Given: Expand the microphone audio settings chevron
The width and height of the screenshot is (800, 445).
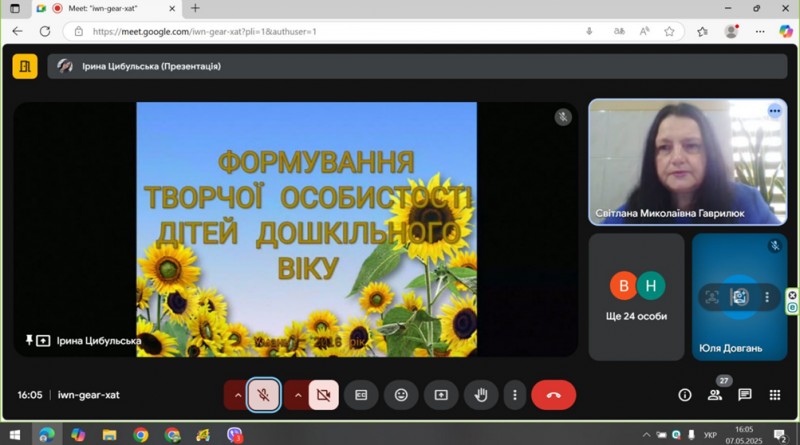Looking at the screenshot, I should pos(237,395).
